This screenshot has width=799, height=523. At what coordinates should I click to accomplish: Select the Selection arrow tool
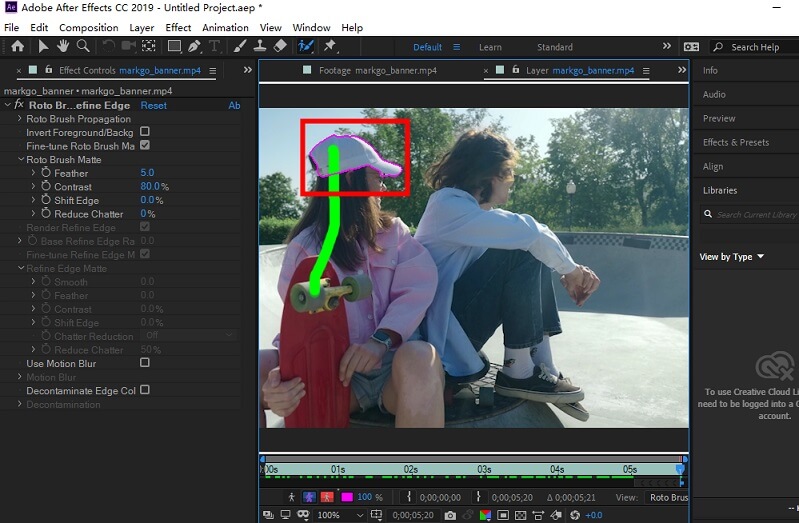43,46
